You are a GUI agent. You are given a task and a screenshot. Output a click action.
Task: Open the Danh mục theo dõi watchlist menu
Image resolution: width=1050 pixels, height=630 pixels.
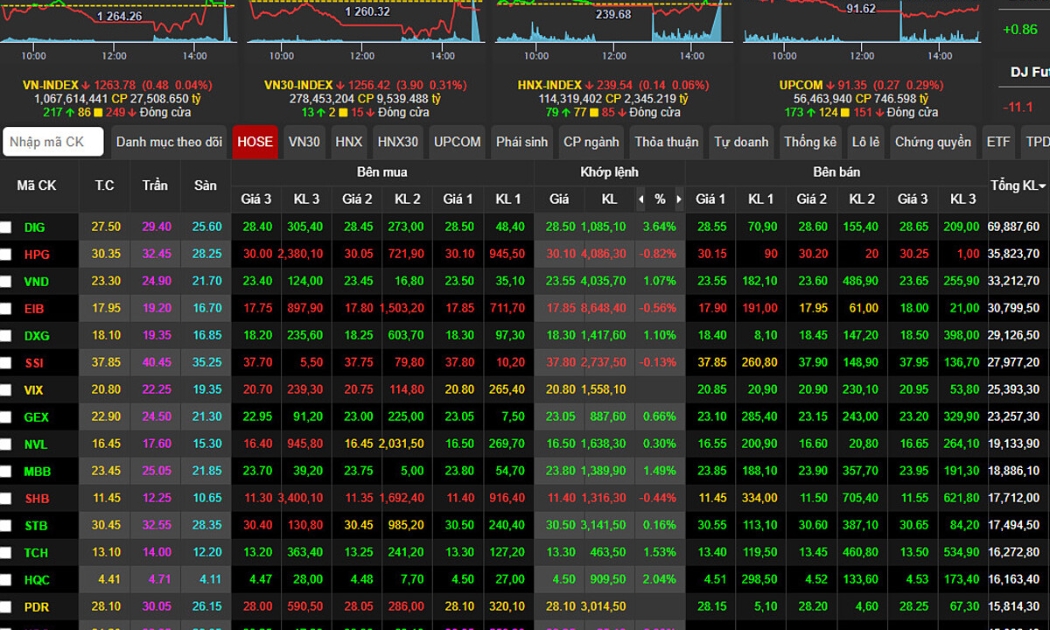point(169,142)
